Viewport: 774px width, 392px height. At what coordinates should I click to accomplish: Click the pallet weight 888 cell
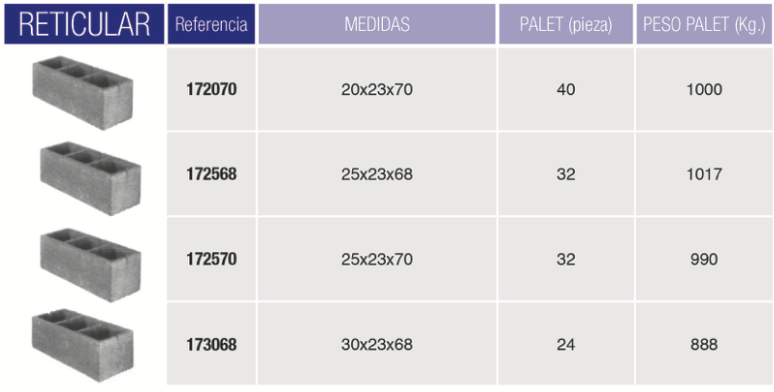coord(704,344)
